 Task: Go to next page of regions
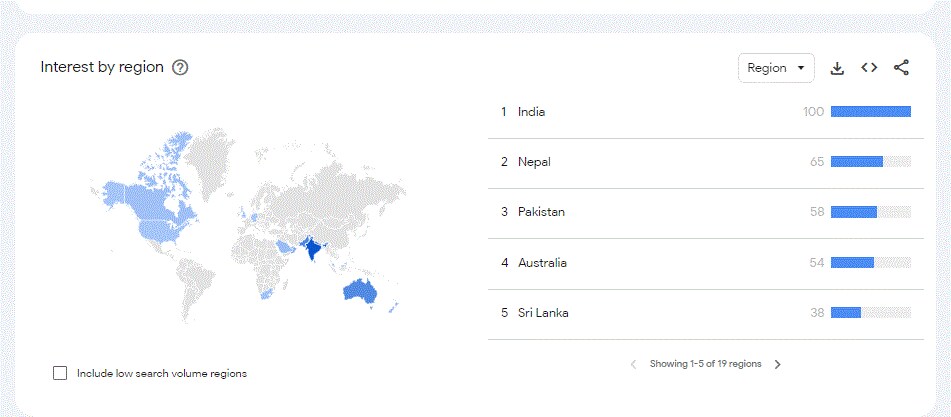(778, 365)
